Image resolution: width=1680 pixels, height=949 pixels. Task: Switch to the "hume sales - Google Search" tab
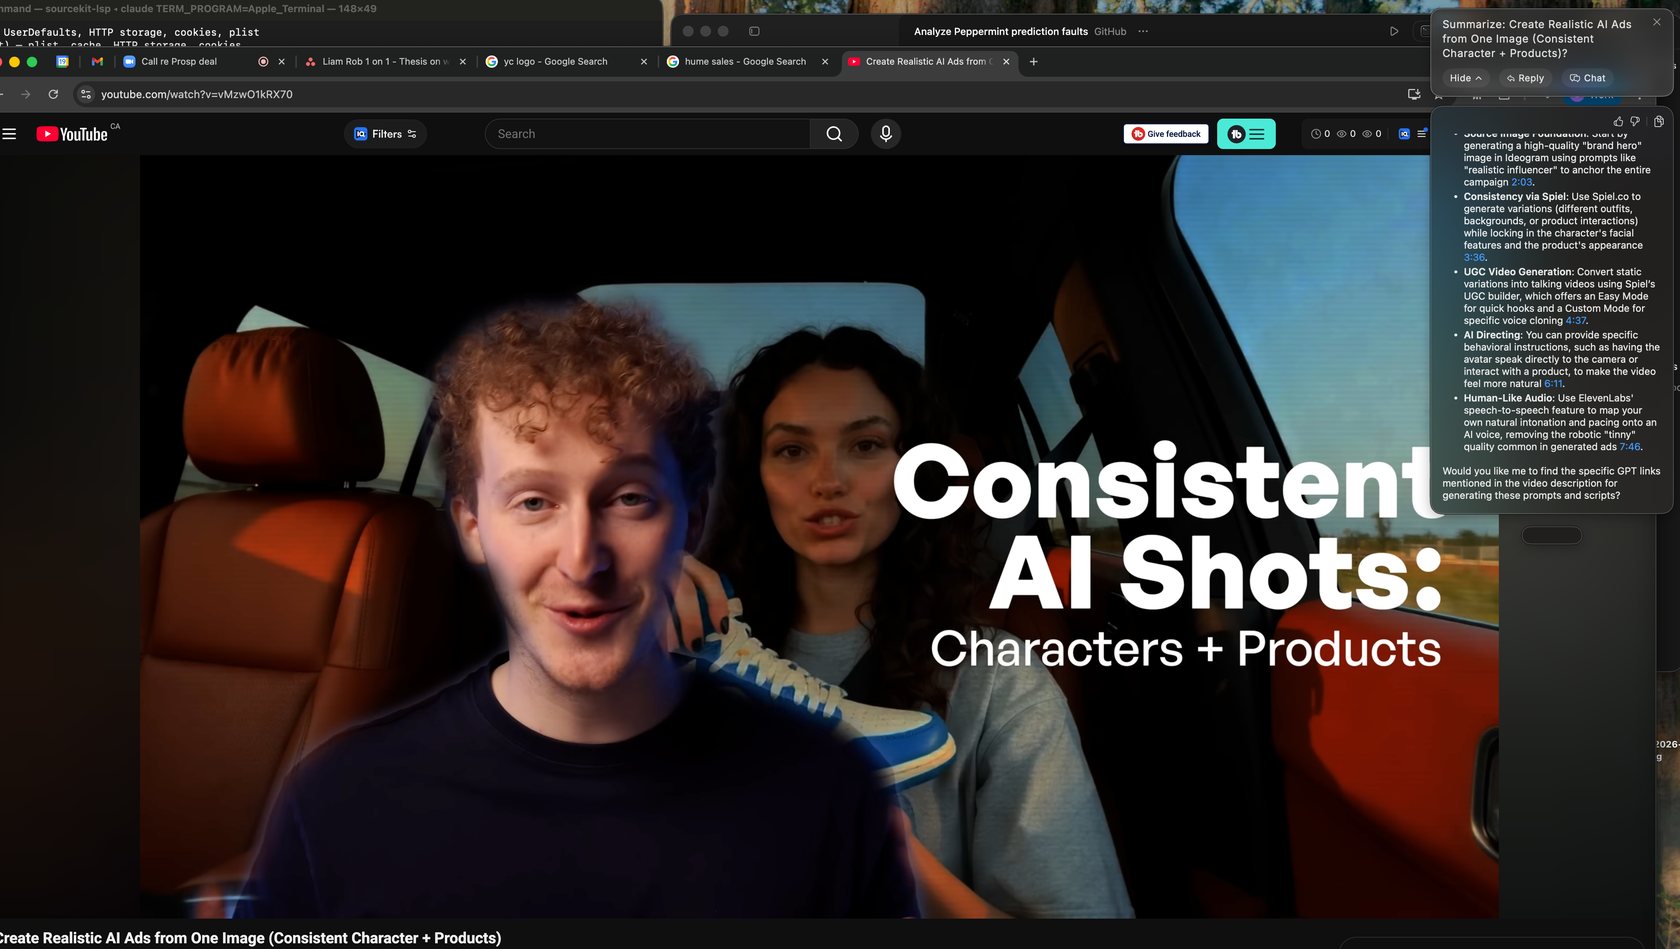pyautogui.click(x=744, y=61)
